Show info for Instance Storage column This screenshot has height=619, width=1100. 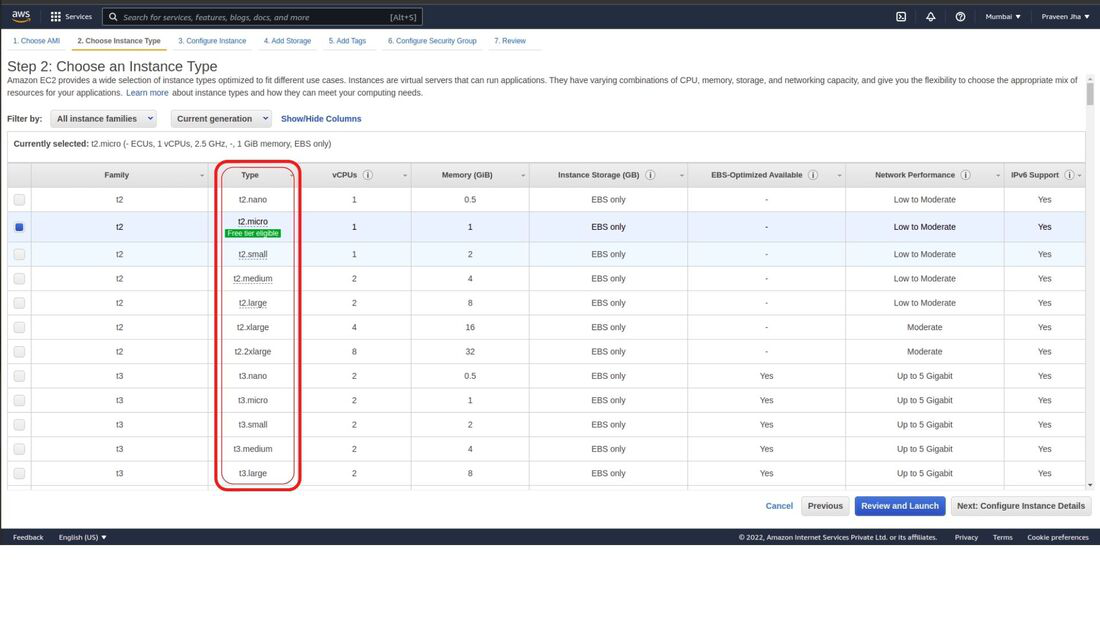650,175
